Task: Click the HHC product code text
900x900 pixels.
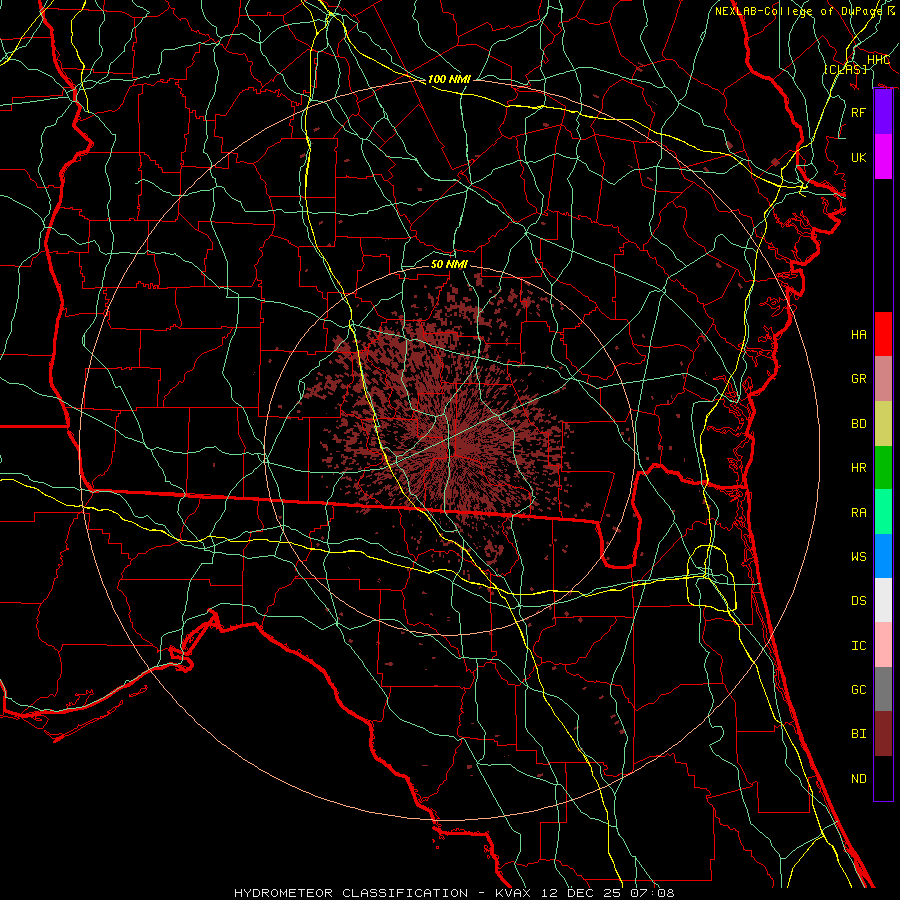Action: [x=878, y=60]
